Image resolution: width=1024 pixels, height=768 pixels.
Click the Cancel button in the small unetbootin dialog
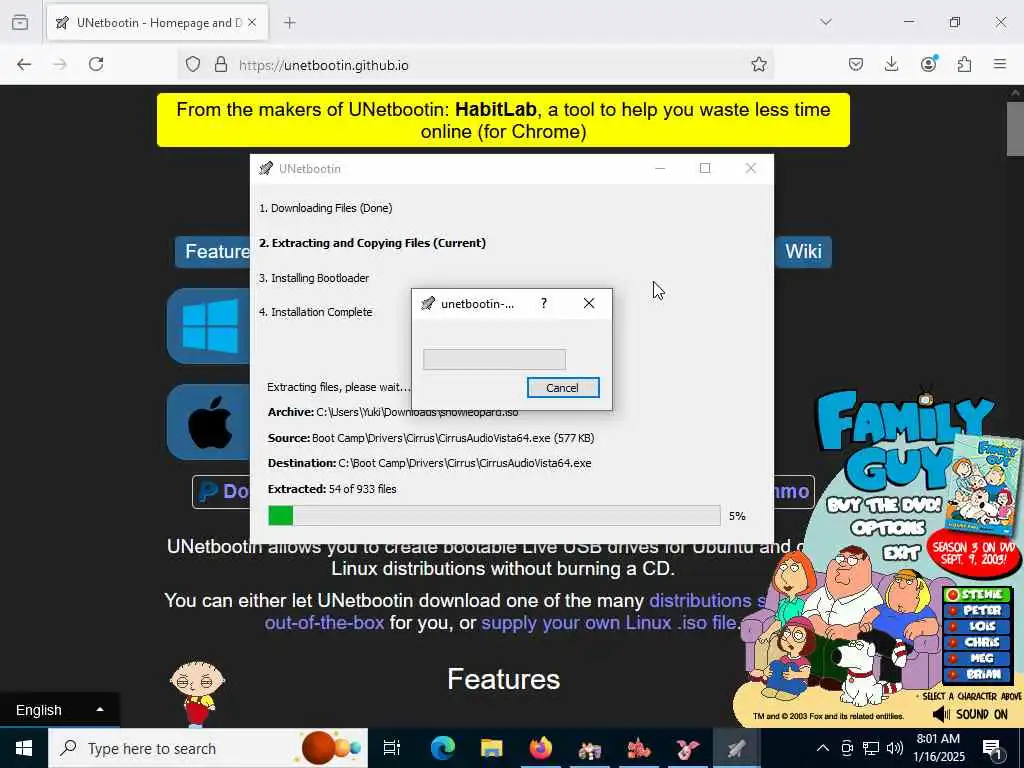point(562,388)
